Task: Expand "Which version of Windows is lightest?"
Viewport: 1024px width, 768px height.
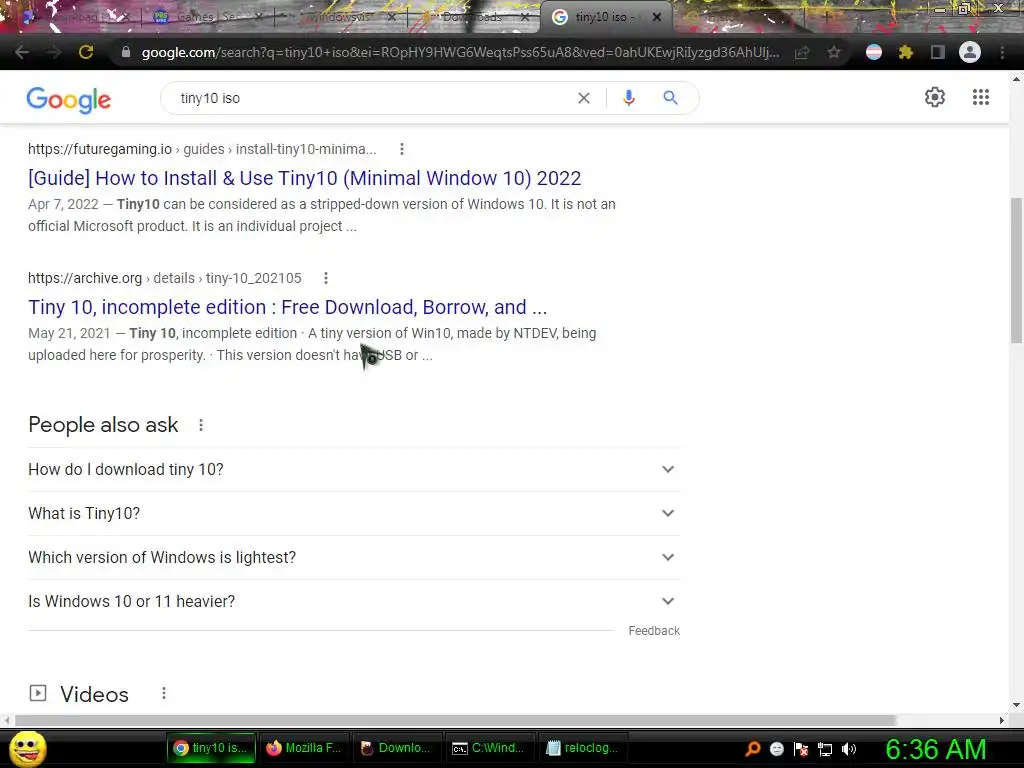Action: (354, 557)
